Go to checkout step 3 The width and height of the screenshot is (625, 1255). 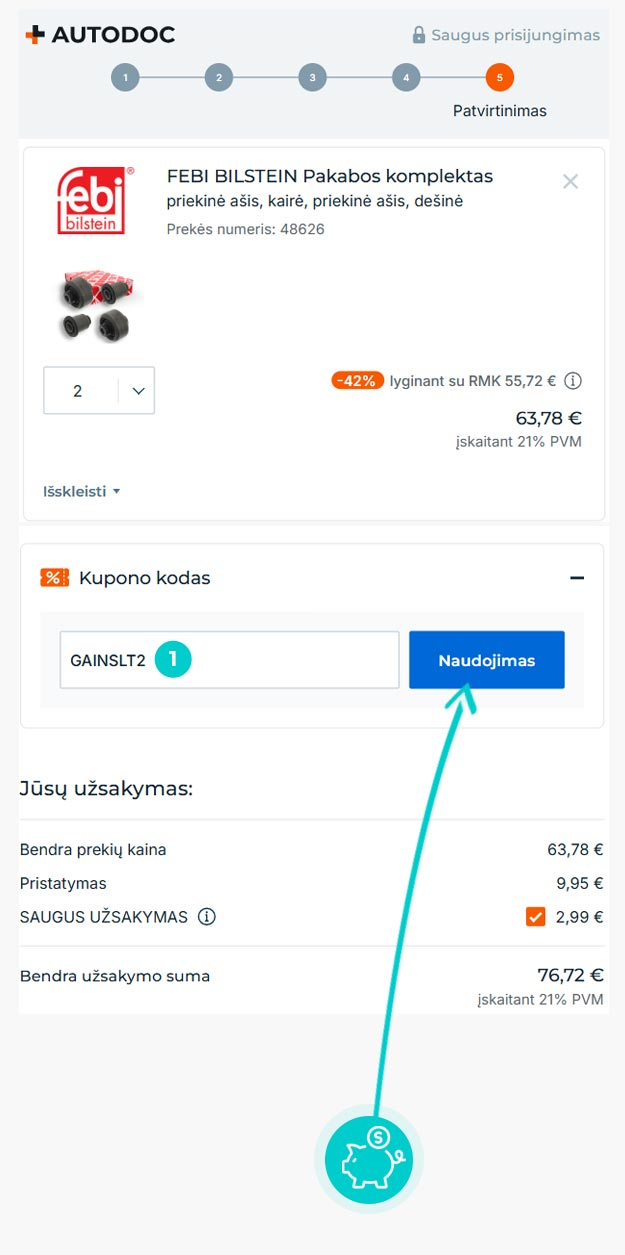click(312, 77)
